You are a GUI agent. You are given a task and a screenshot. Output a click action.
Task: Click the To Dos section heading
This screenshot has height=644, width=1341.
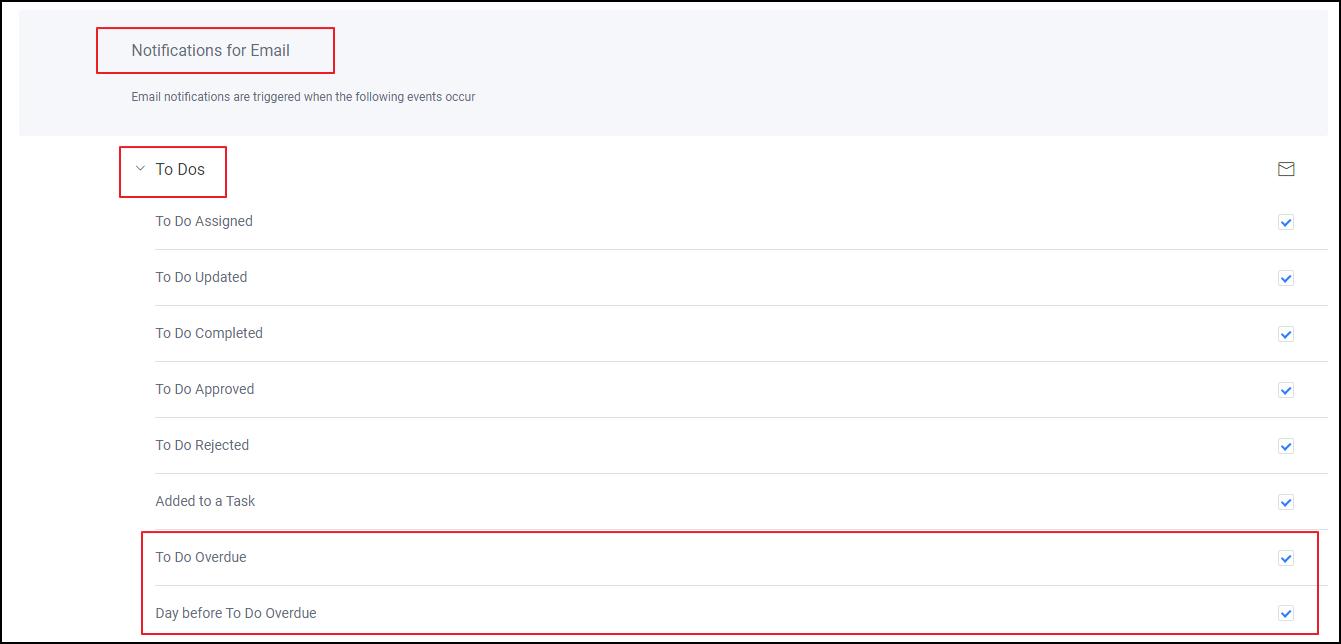click(x=180, y=170)
